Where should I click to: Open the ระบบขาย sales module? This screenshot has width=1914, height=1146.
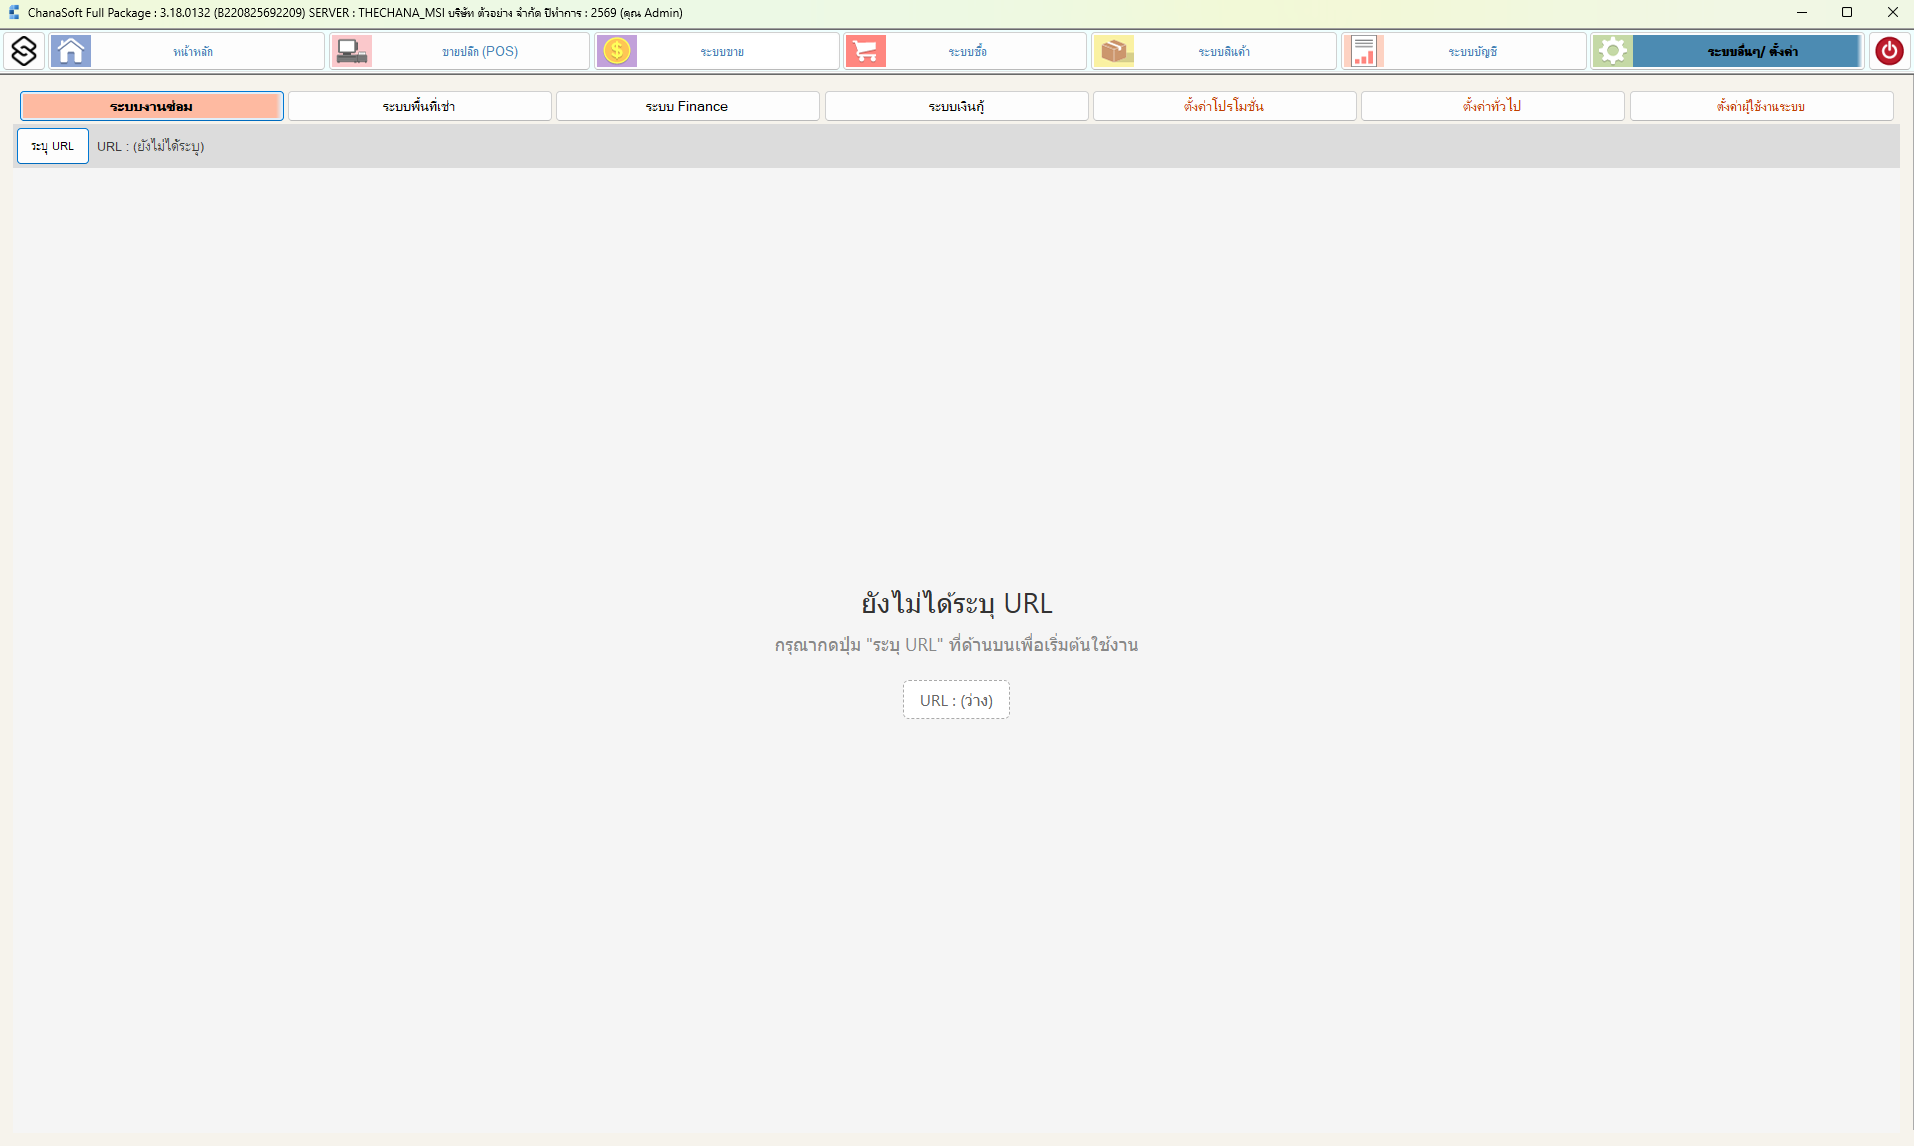point(717,51)
